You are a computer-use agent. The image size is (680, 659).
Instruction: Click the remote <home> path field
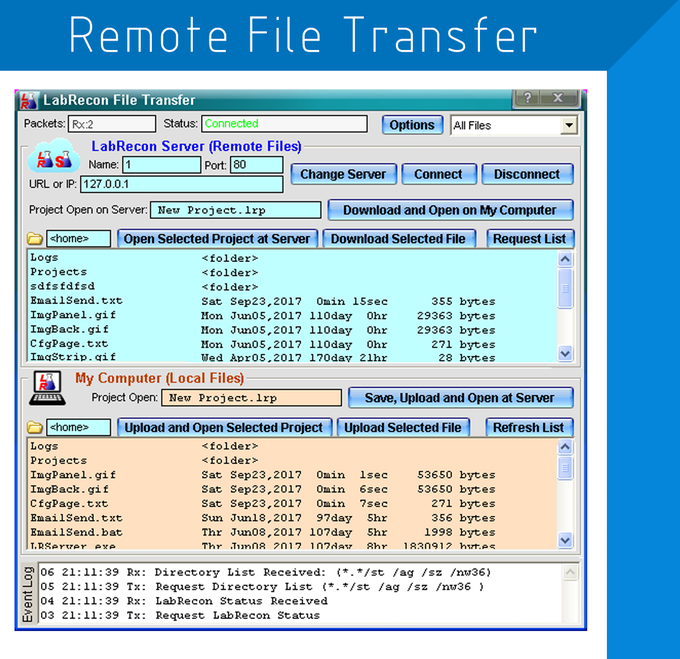coord(78,238)
